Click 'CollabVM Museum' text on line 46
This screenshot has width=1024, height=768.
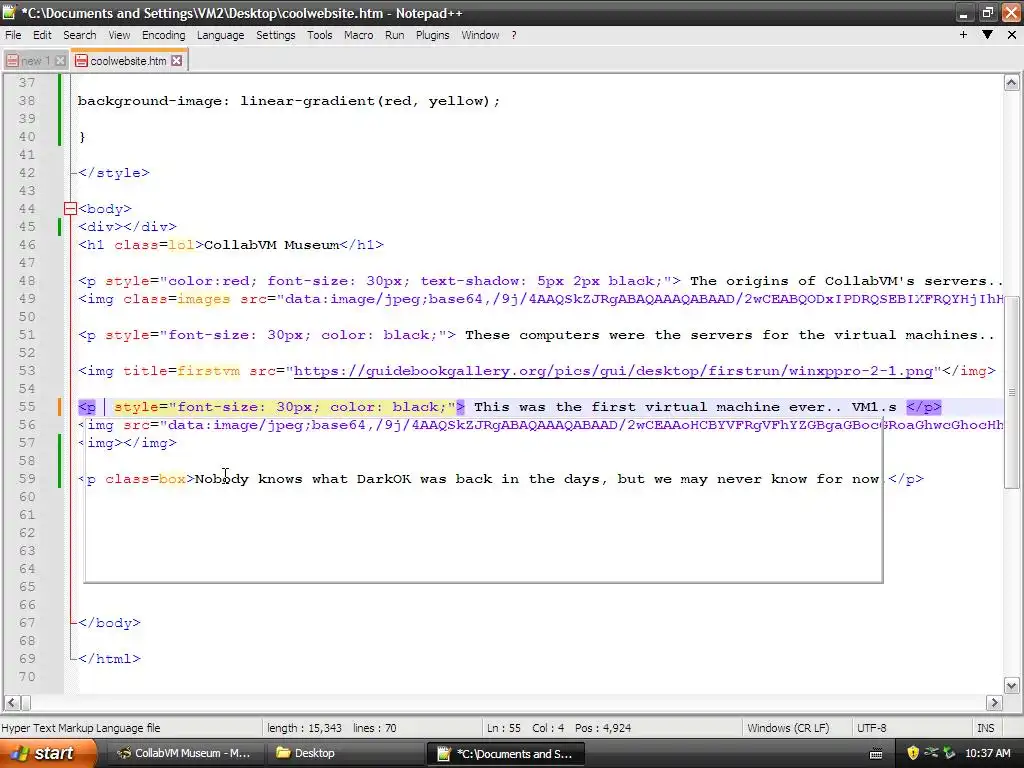click(272, 245)
